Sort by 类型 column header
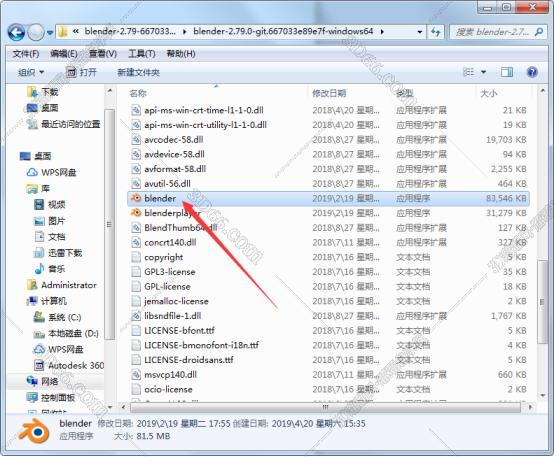 [405, 94]
